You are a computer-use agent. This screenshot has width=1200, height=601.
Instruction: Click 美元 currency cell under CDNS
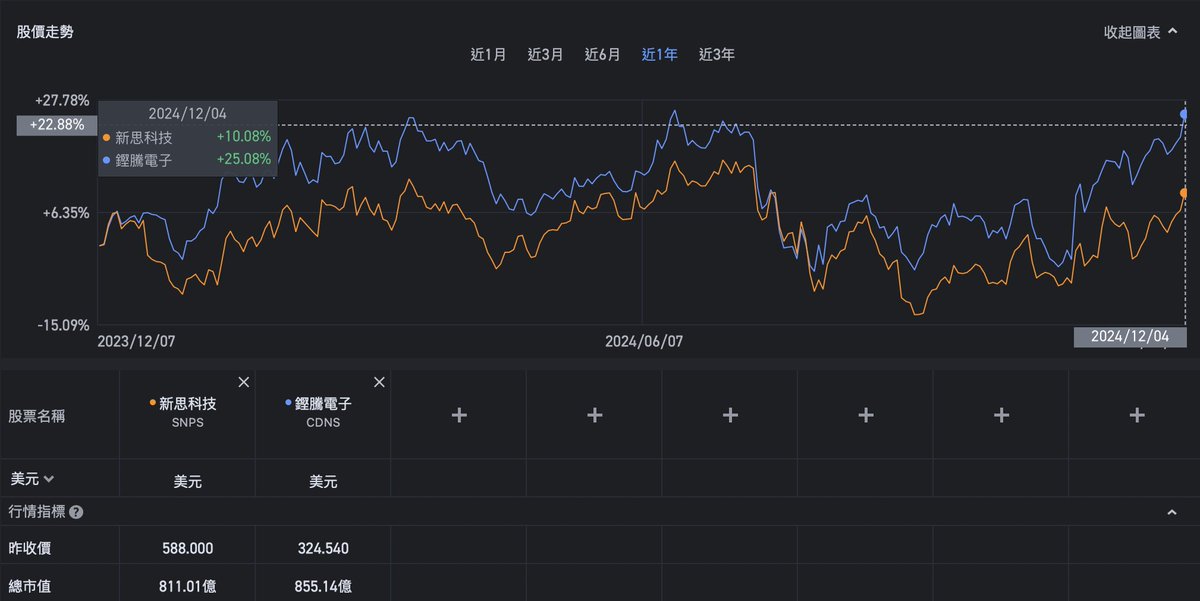click(323, 482)
